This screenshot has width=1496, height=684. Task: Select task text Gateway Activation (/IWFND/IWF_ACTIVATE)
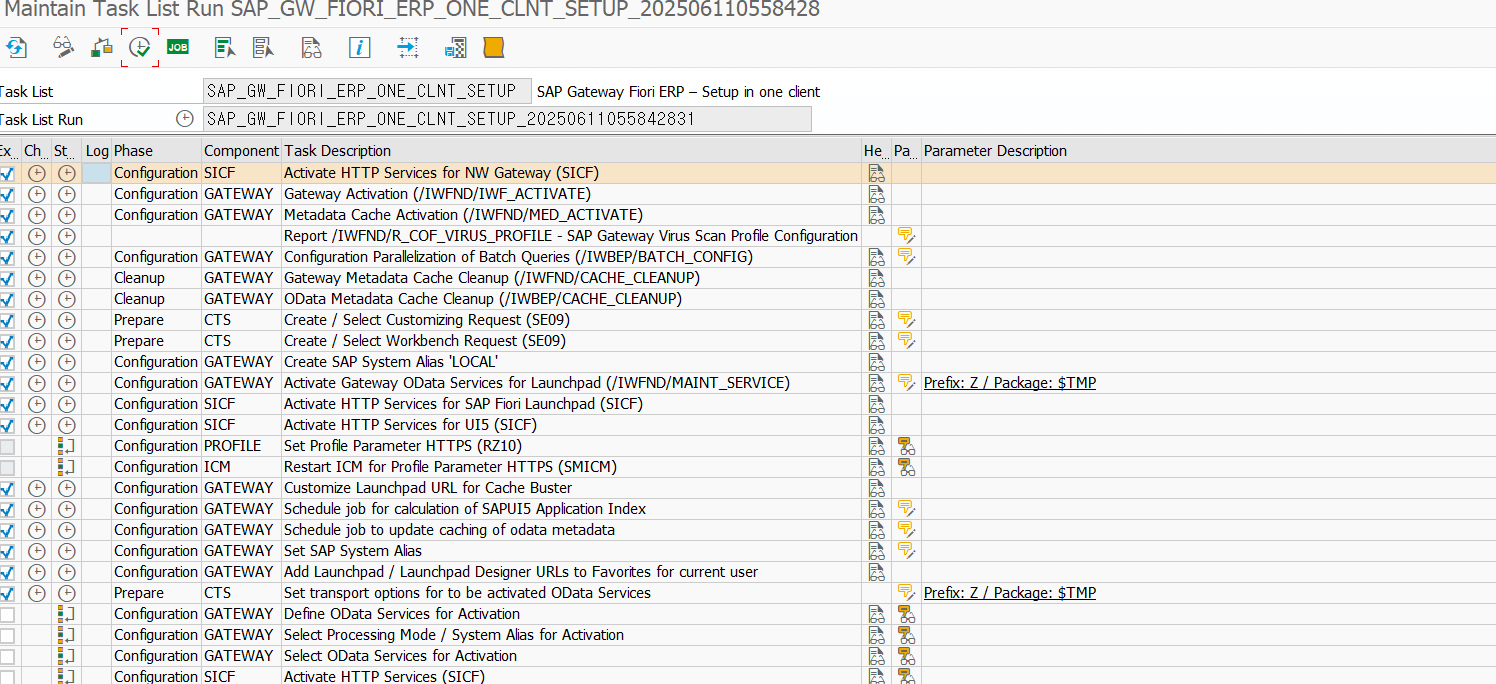pos(437,194)
